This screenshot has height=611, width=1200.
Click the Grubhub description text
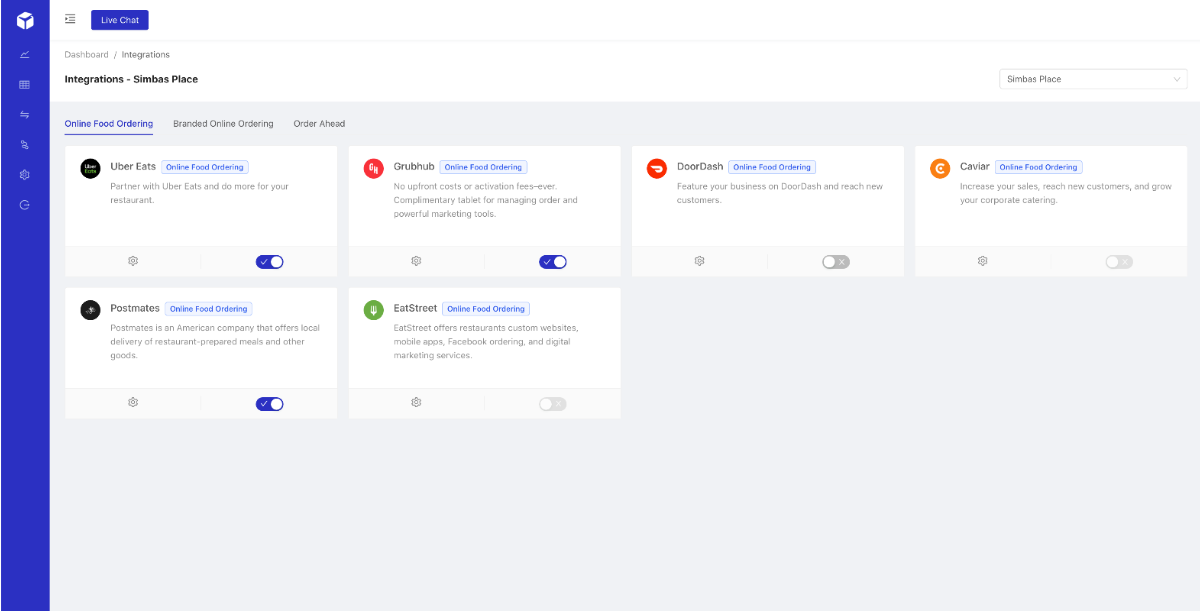click(486, 200)
